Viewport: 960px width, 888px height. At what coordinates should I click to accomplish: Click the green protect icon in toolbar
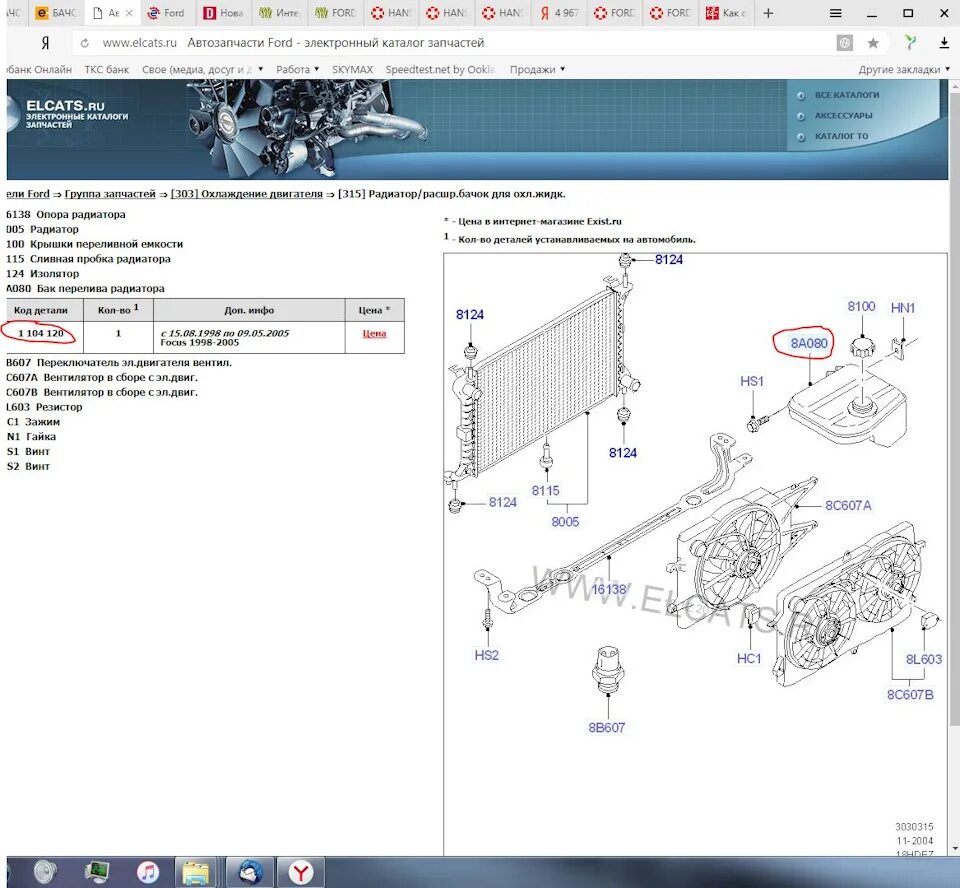(x=910, y=42)
